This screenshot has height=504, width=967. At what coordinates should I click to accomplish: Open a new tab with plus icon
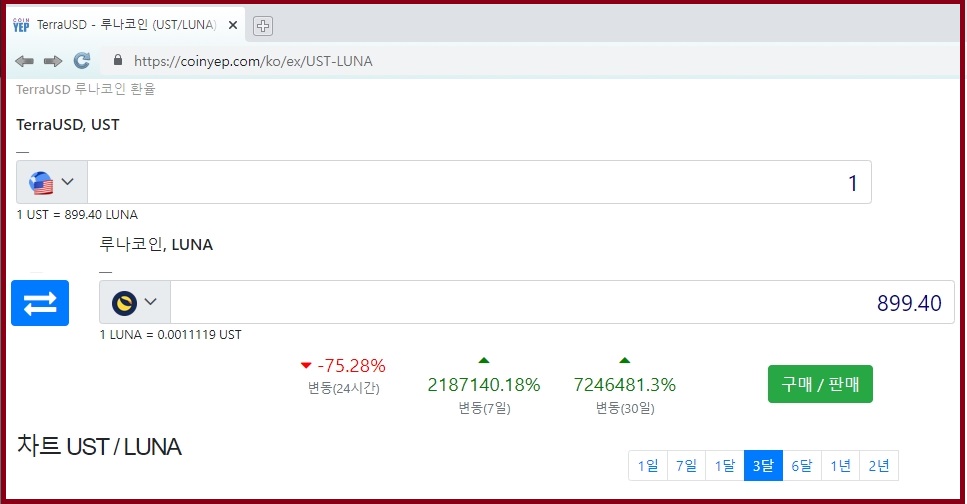[263, 26]
